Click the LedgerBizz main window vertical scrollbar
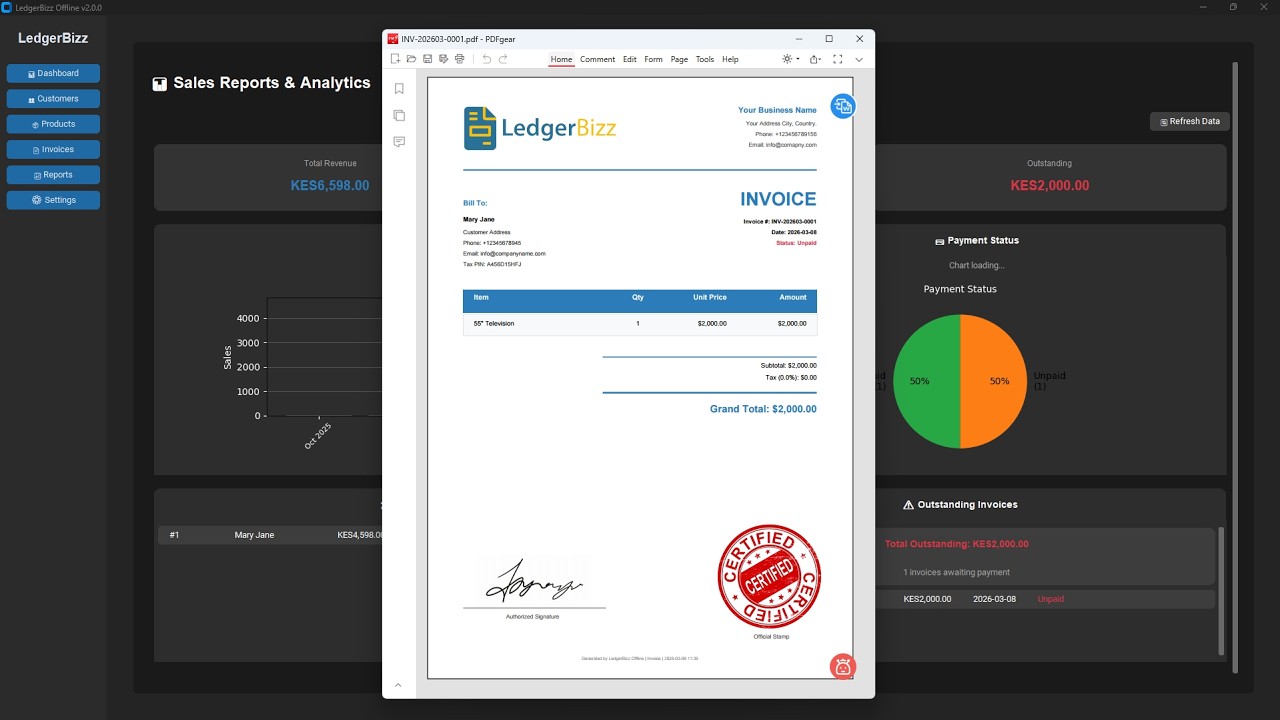This screenshot has width=1280, height=720. coord(1235,365)
